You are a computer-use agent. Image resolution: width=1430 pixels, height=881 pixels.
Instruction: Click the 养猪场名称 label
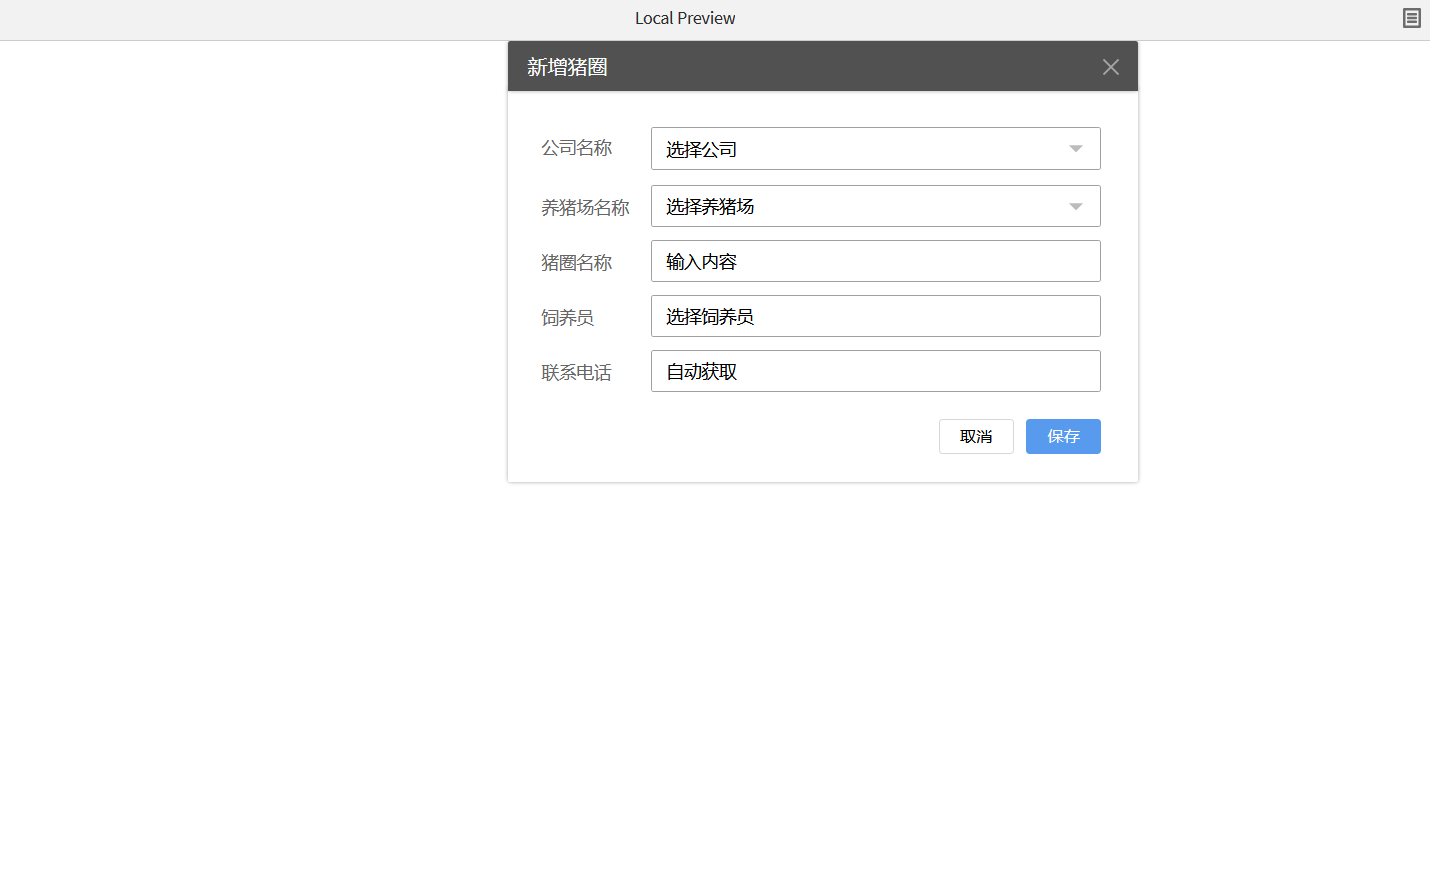[586, 207]
